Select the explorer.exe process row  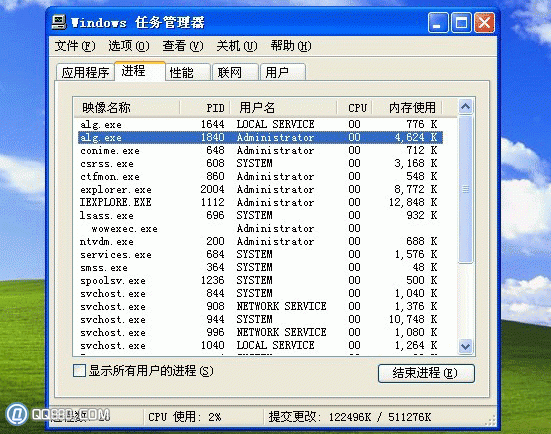(260, 189)
